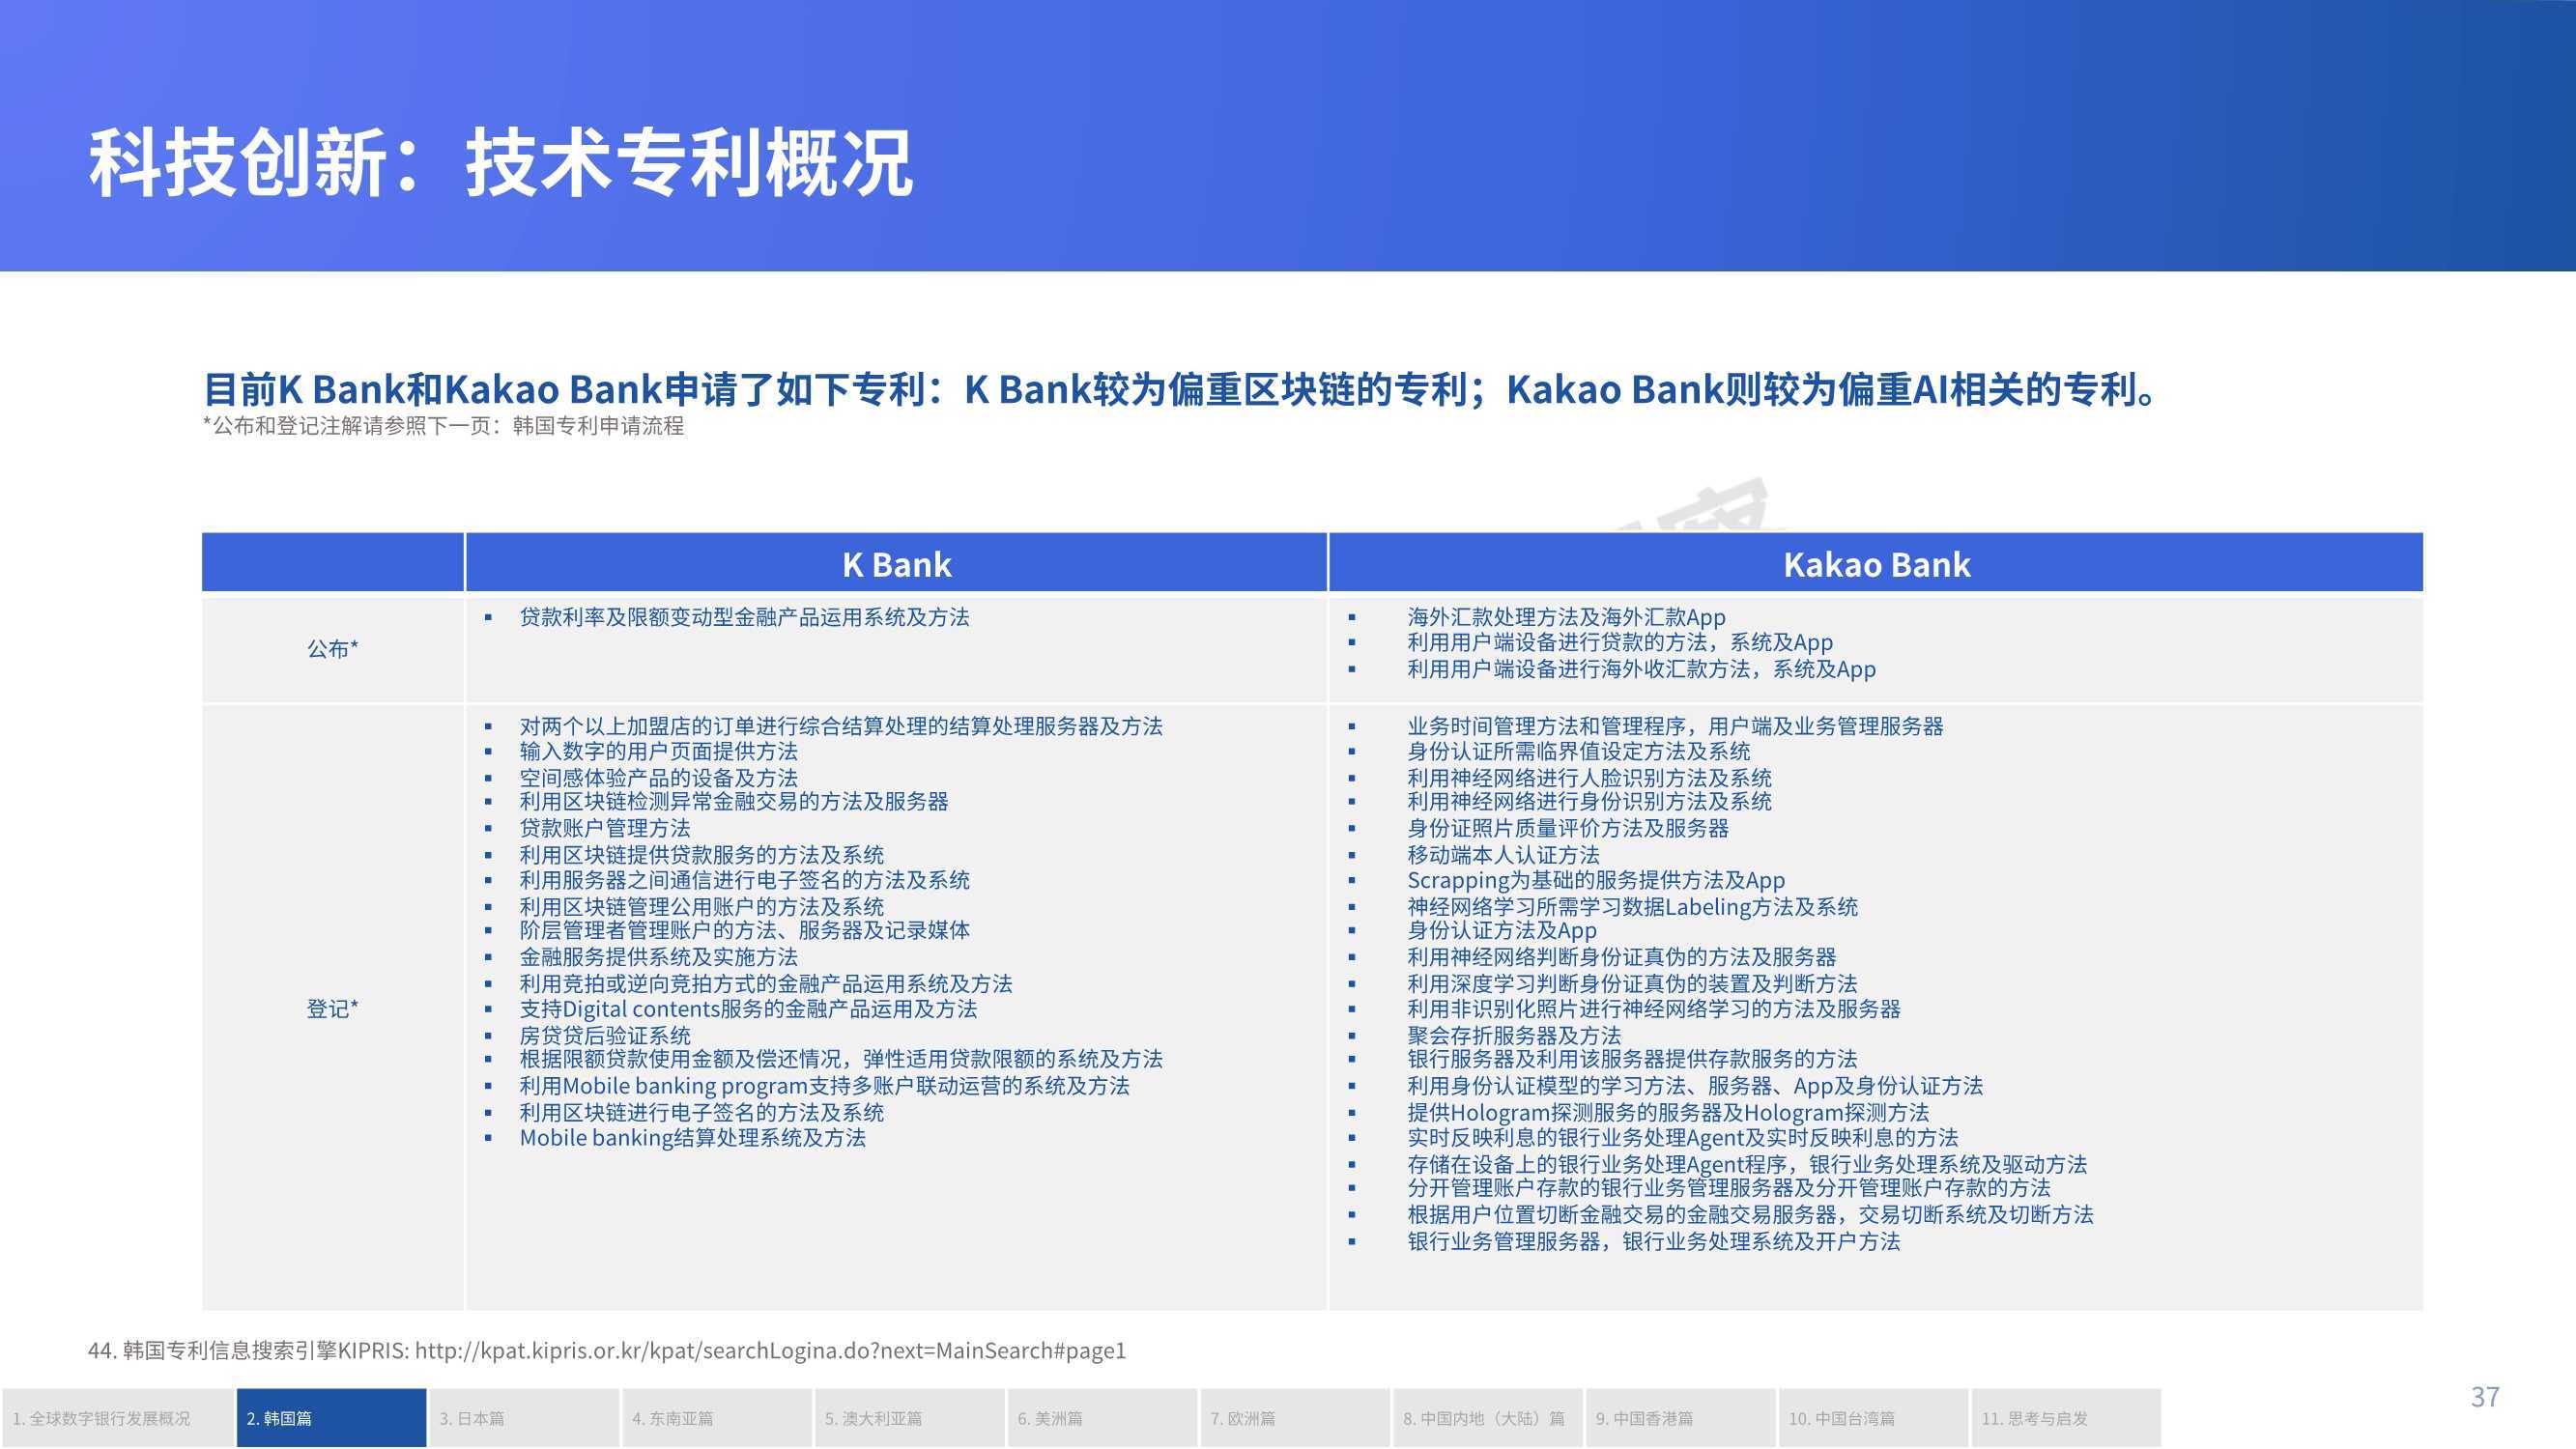The width and height of the screenshot is (2576, 1449).
Task: Select 利用竞拍或逆向竞拍方式 item
Action: coord(765,984)
